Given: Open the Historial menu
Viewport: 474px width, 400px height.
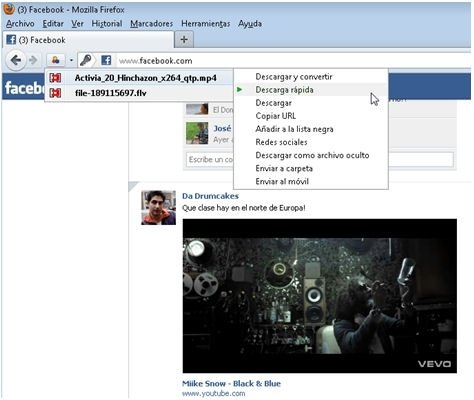Looking at the screenshot, I should pyautogui.click(x=107, y=24).
